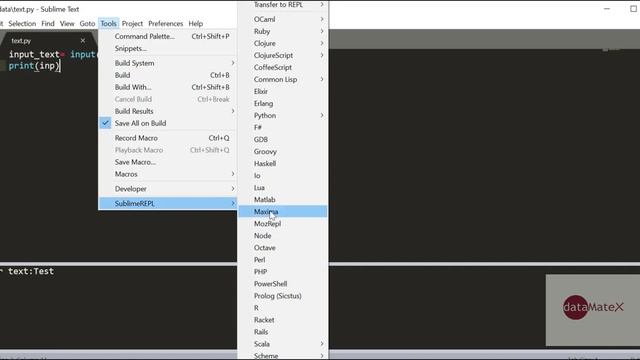This screenshot has height=360, width=640.
Task: Open the Help menu
Action: click(196, 24)
